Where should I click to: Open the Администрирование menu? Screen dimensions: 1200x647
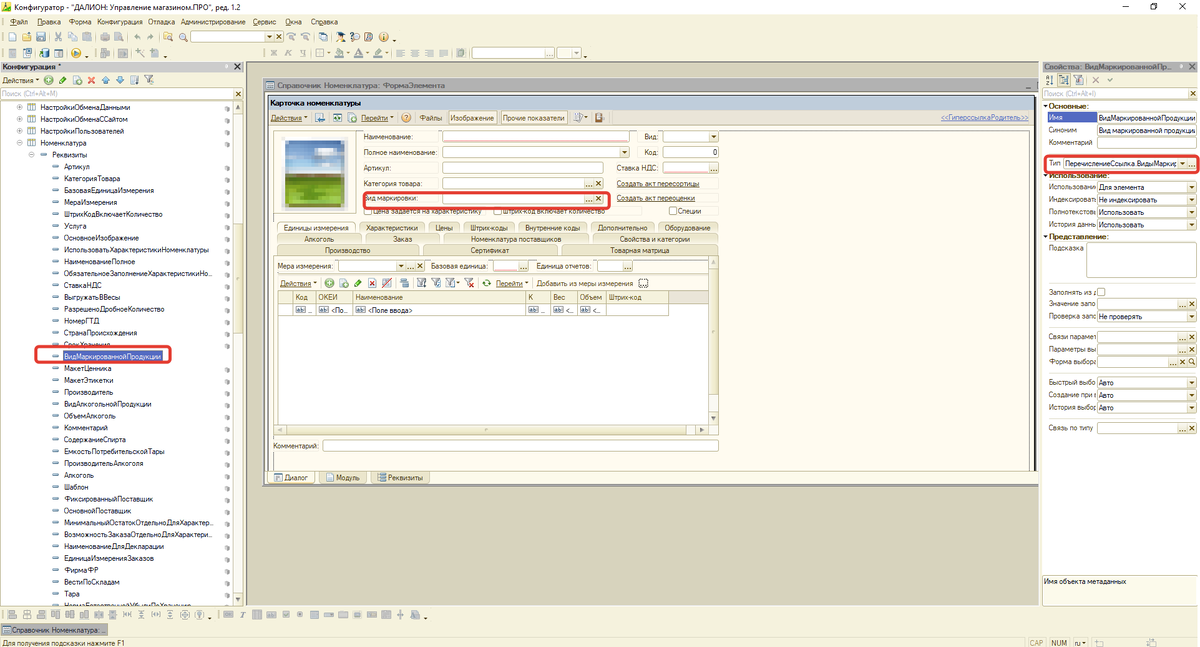coord(213,21)
